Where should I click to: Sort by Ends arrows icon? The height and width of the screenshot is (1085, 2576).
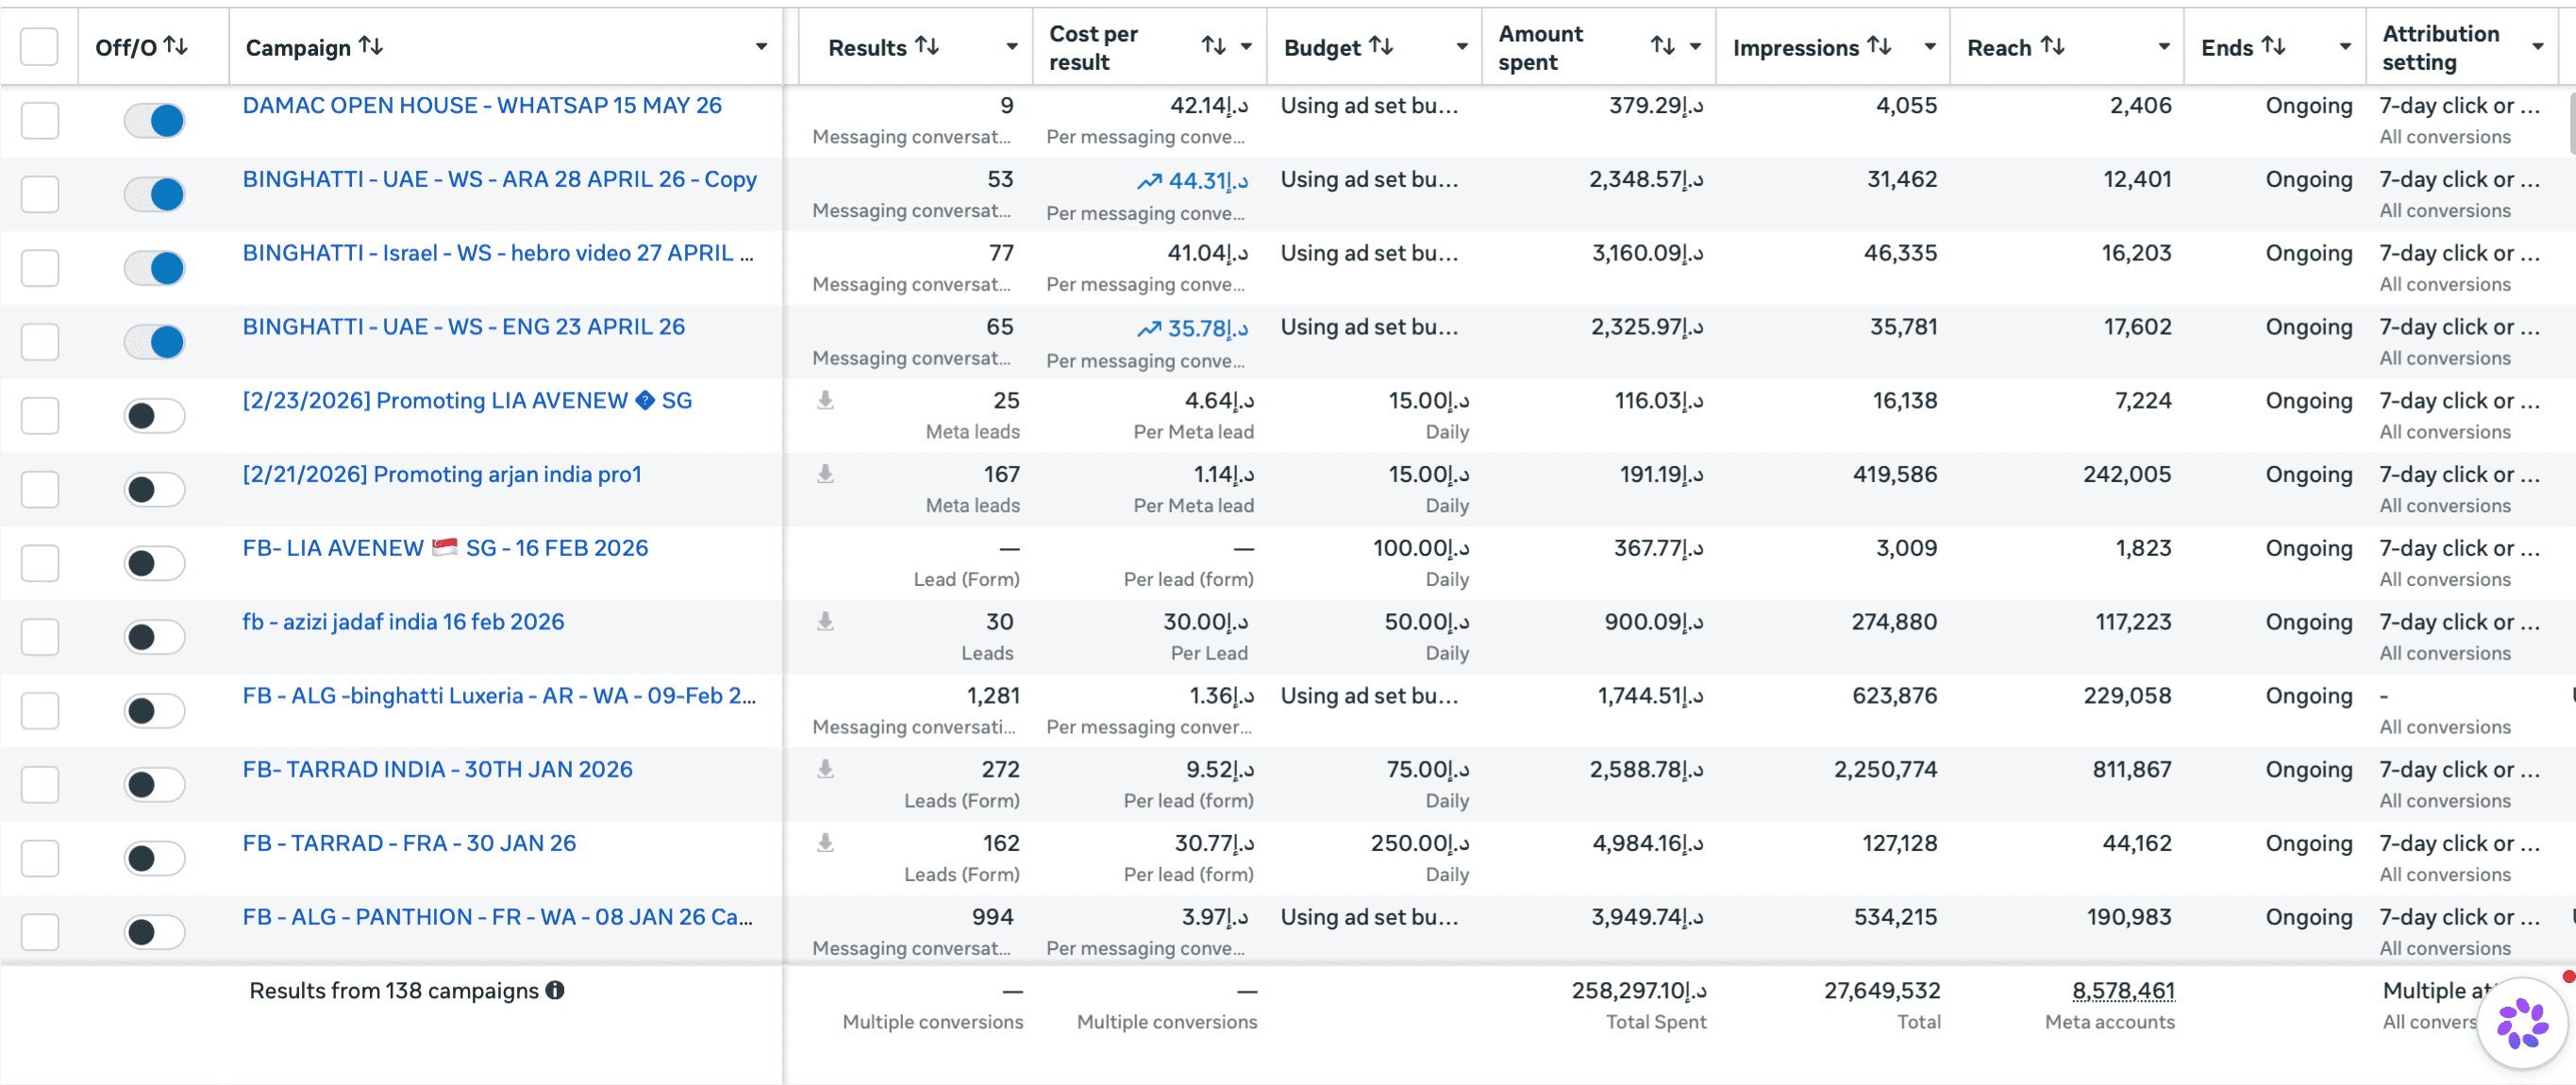coord(2273,46)
